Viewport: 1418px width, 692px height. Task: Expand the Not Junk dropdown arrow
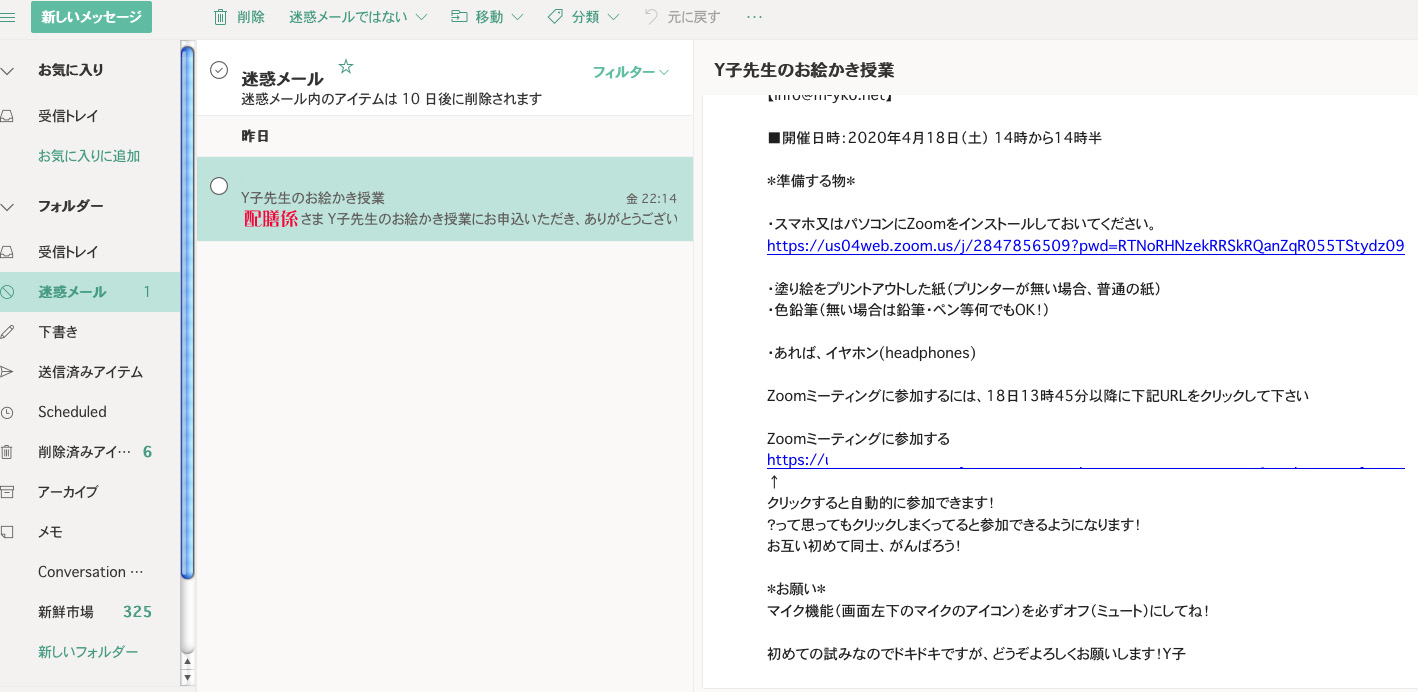(x=421, y=17)
